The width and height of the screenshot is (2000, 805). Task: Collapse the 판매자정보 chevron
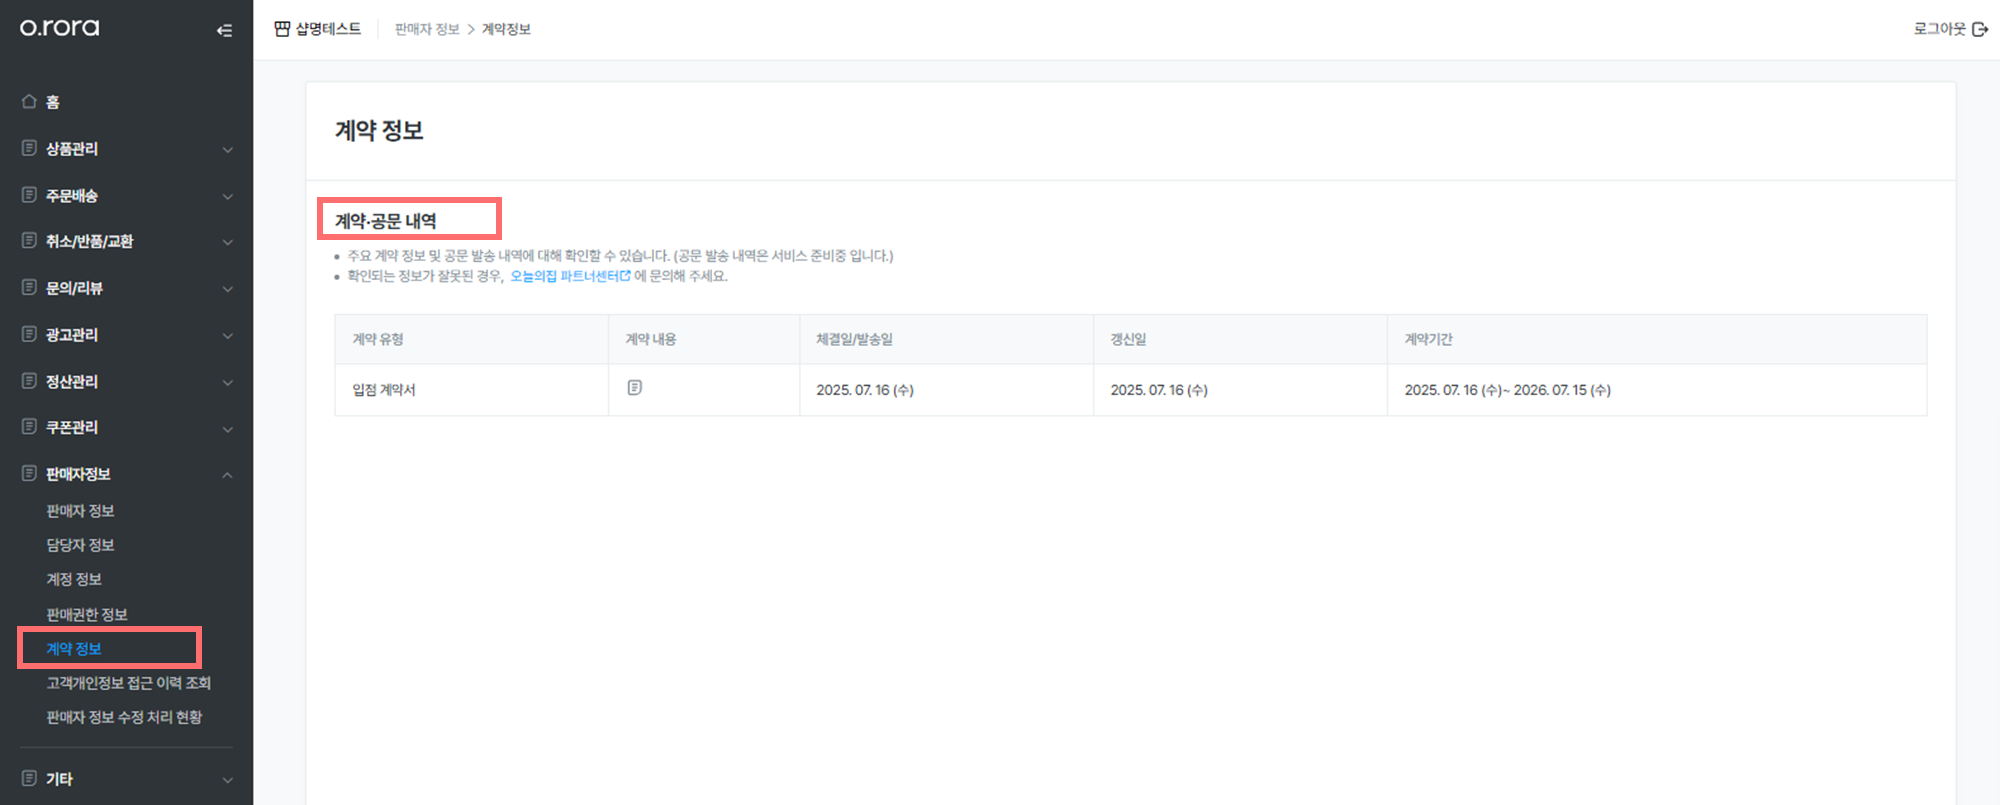[x=228, y=475]
